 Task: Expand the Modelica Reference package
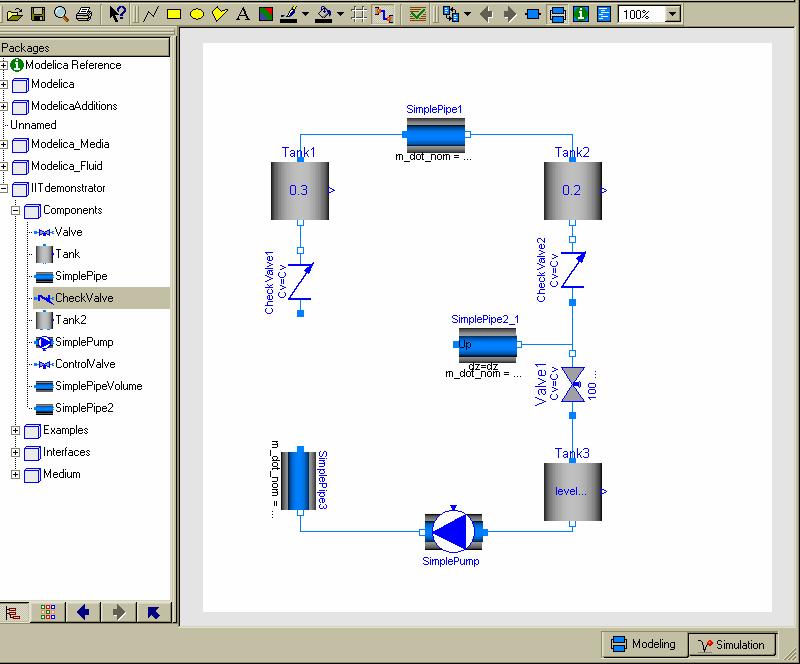[x=4, y=65]
